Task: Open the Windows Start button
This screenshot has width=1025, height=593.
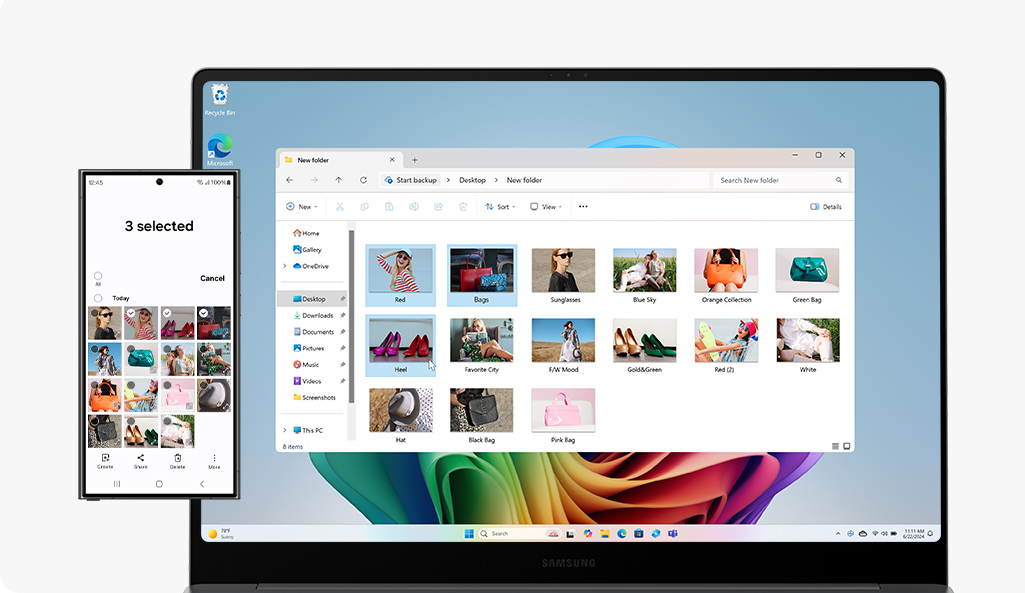Action: (469, 534)
